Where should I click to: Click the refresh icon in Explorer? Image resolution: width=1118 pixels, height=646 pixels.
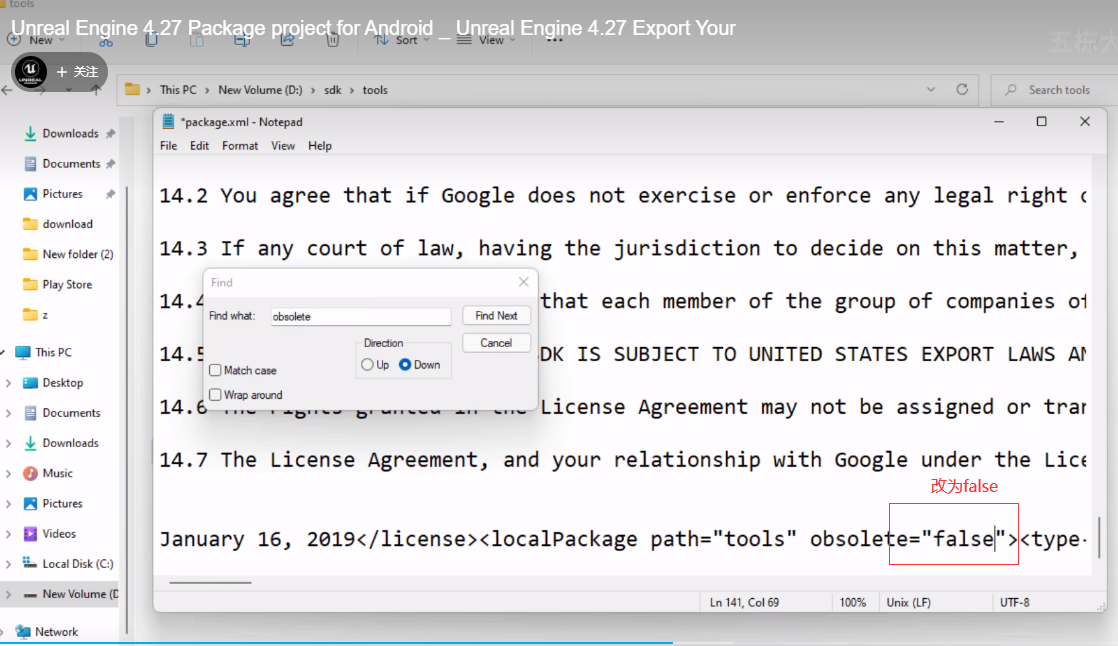tap(962, 90)
